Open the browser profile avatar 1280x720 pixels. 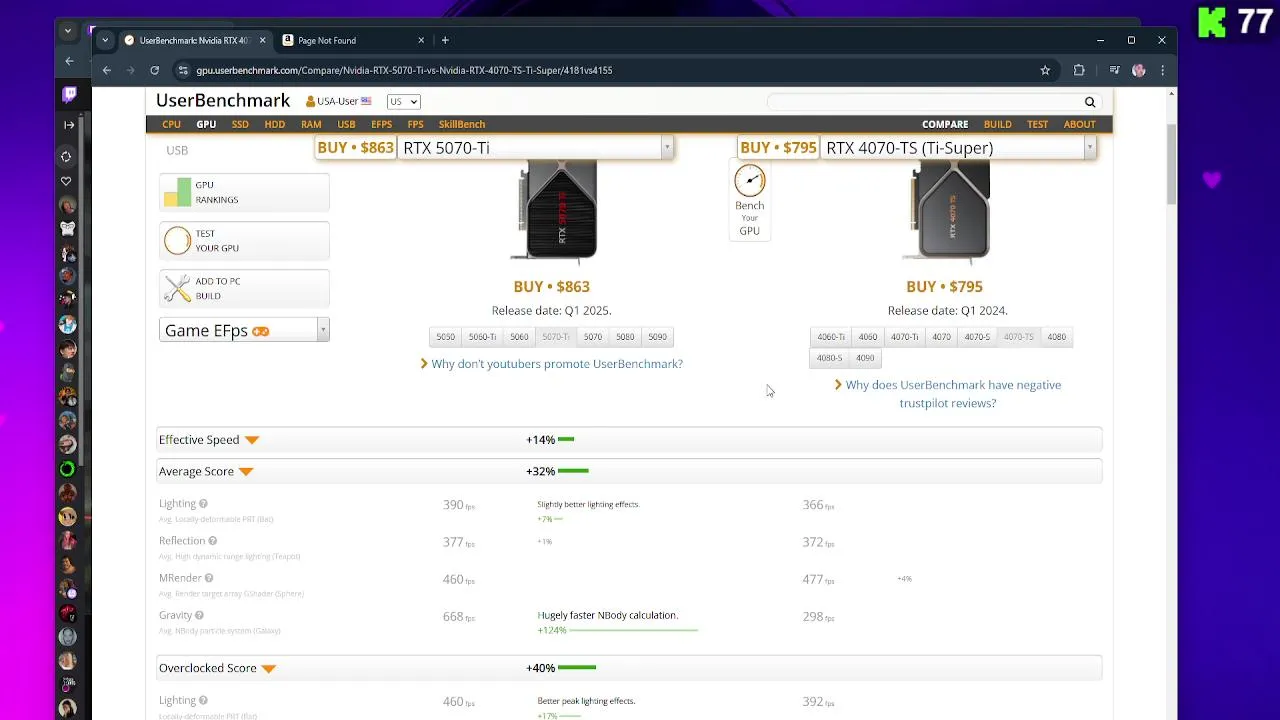(x=1138, y=70)
